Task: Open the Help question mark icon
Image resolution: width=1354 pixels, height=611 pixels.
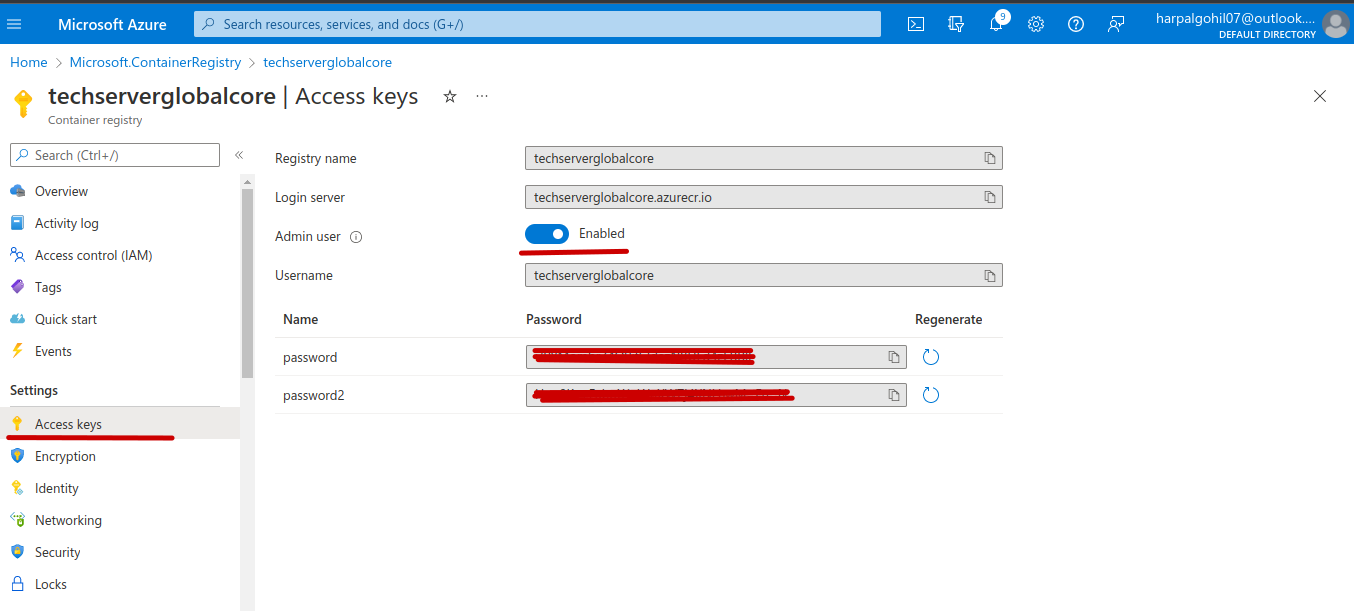Action: point(1076,24)
